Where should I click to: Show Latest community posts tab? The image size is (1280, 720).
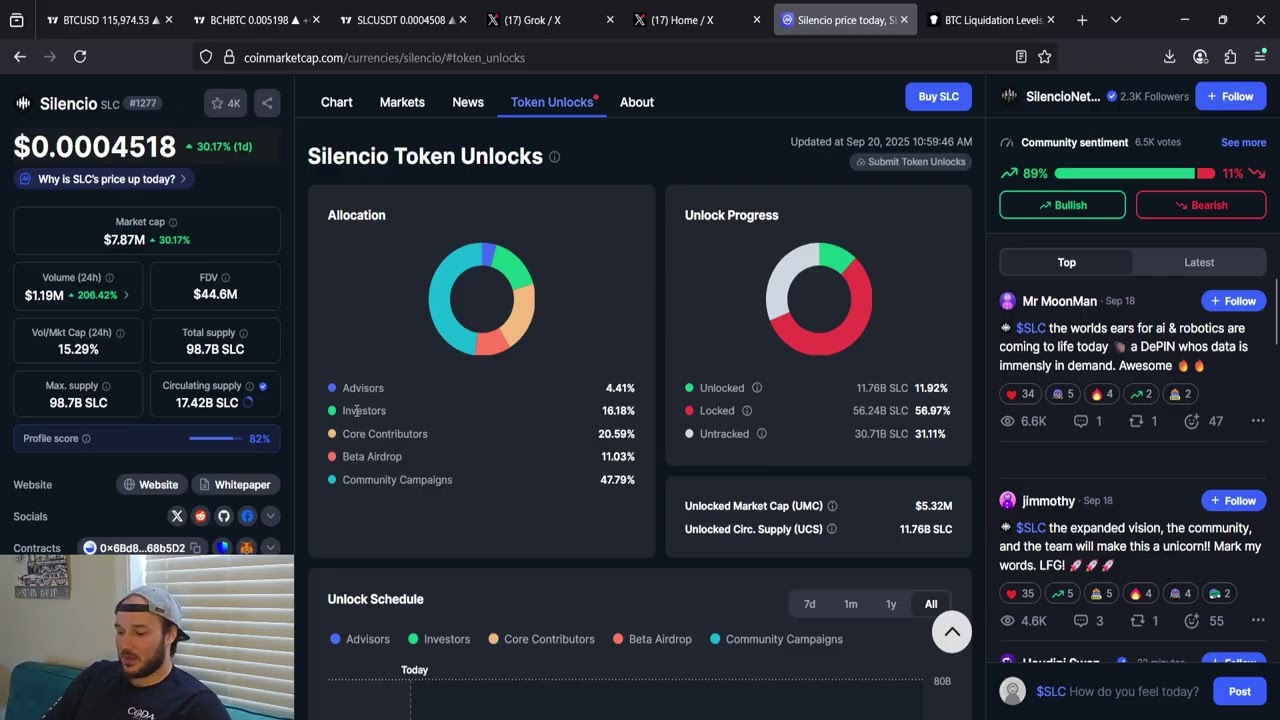pyautogui.click(x=1199, y=262)
